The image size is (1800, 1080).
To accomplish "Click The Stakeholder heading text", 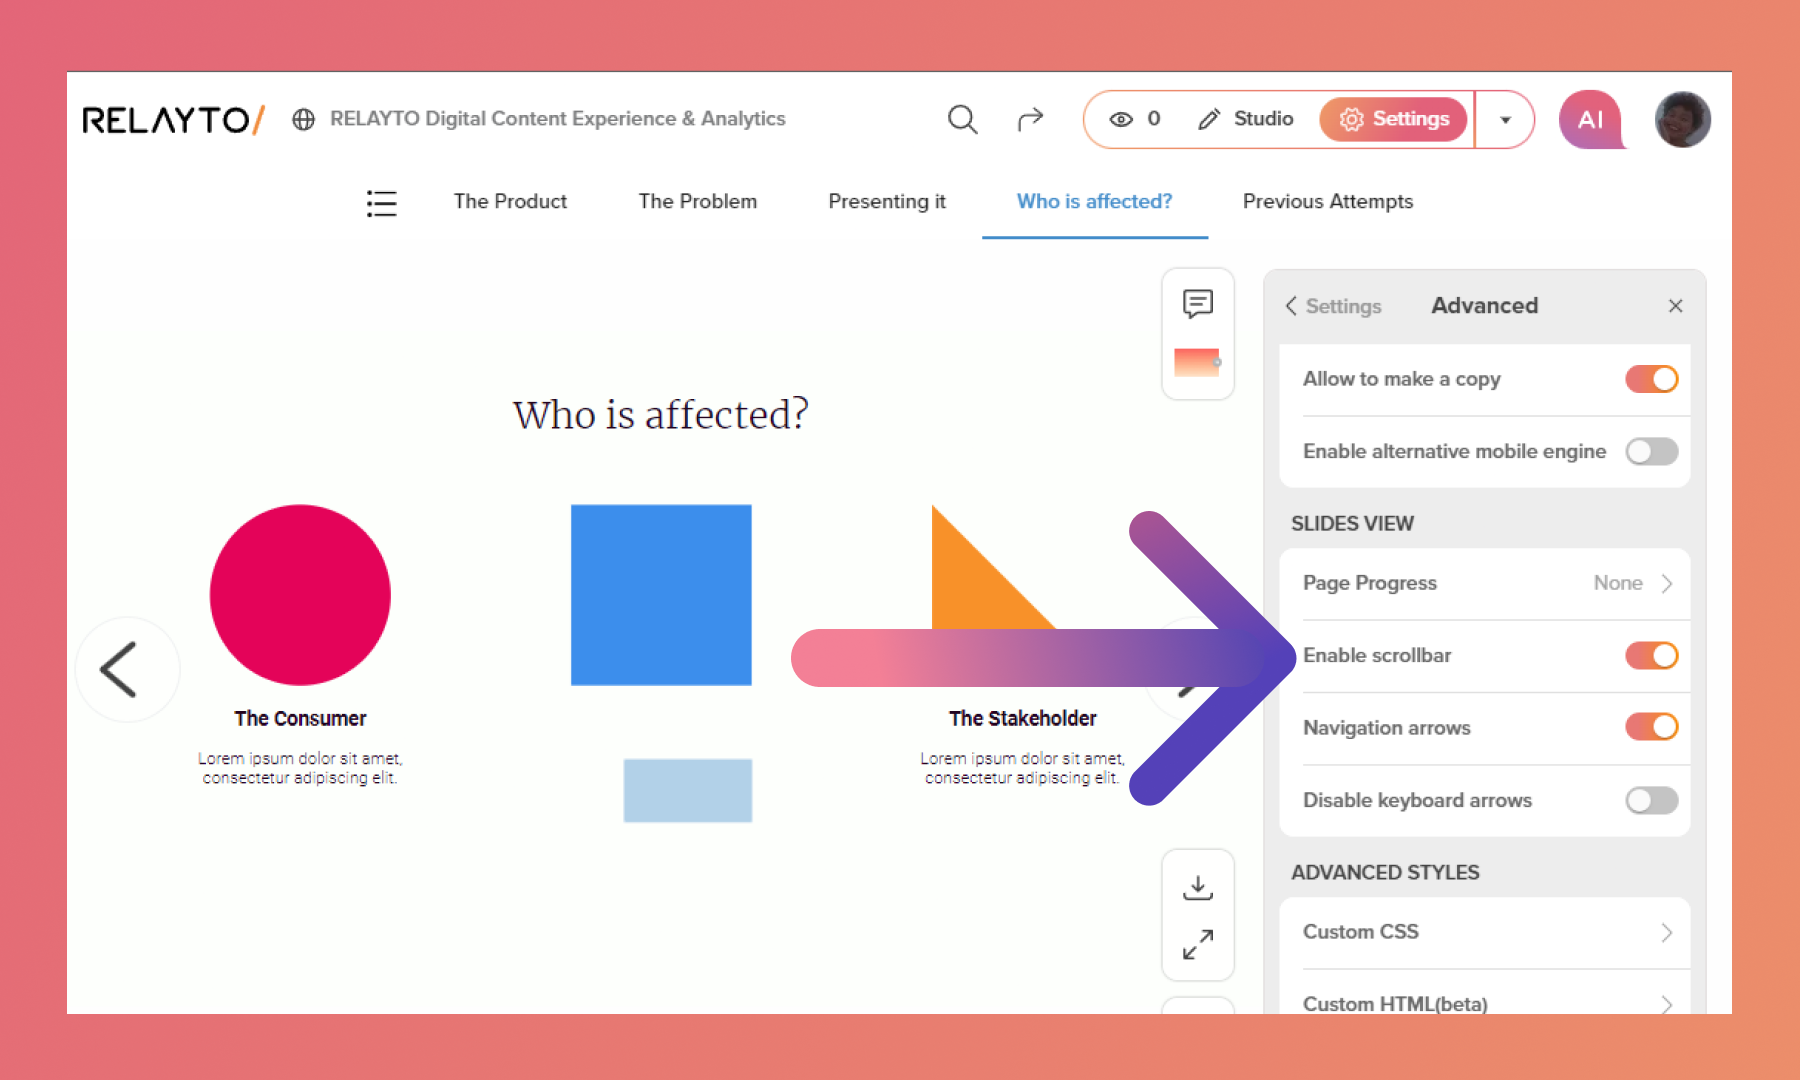I will click(x=1022, y=718).
